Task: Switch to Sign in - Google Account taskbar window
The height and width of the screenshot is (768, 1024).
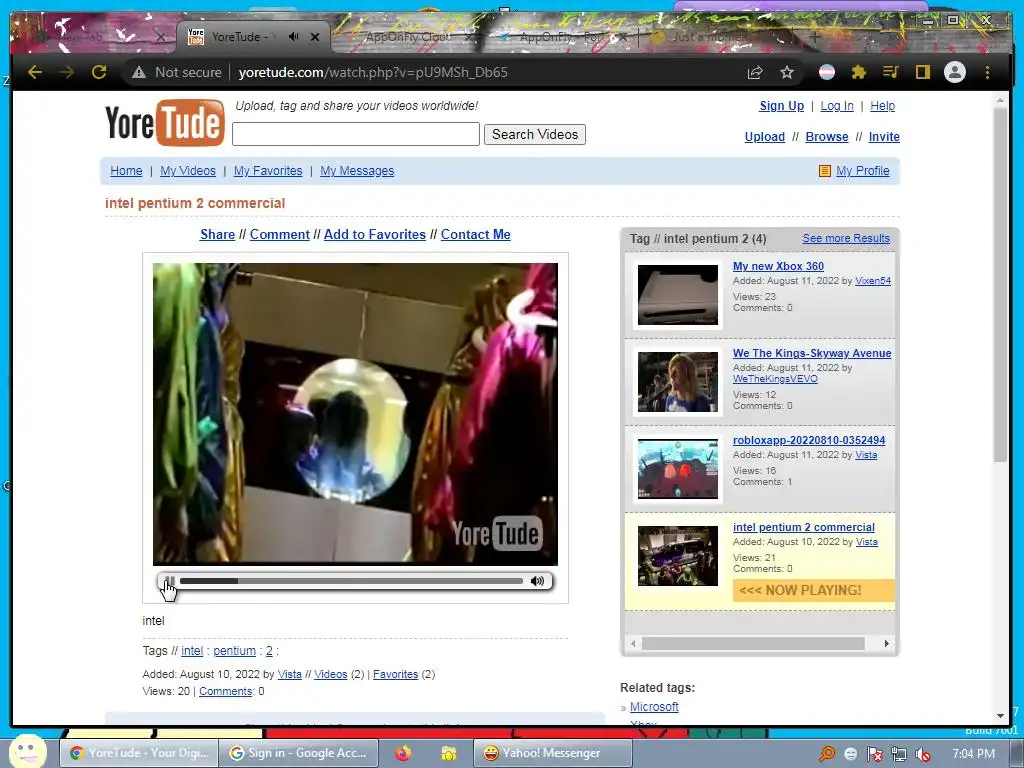Action: pyautogui.click(x=298, y=753)
